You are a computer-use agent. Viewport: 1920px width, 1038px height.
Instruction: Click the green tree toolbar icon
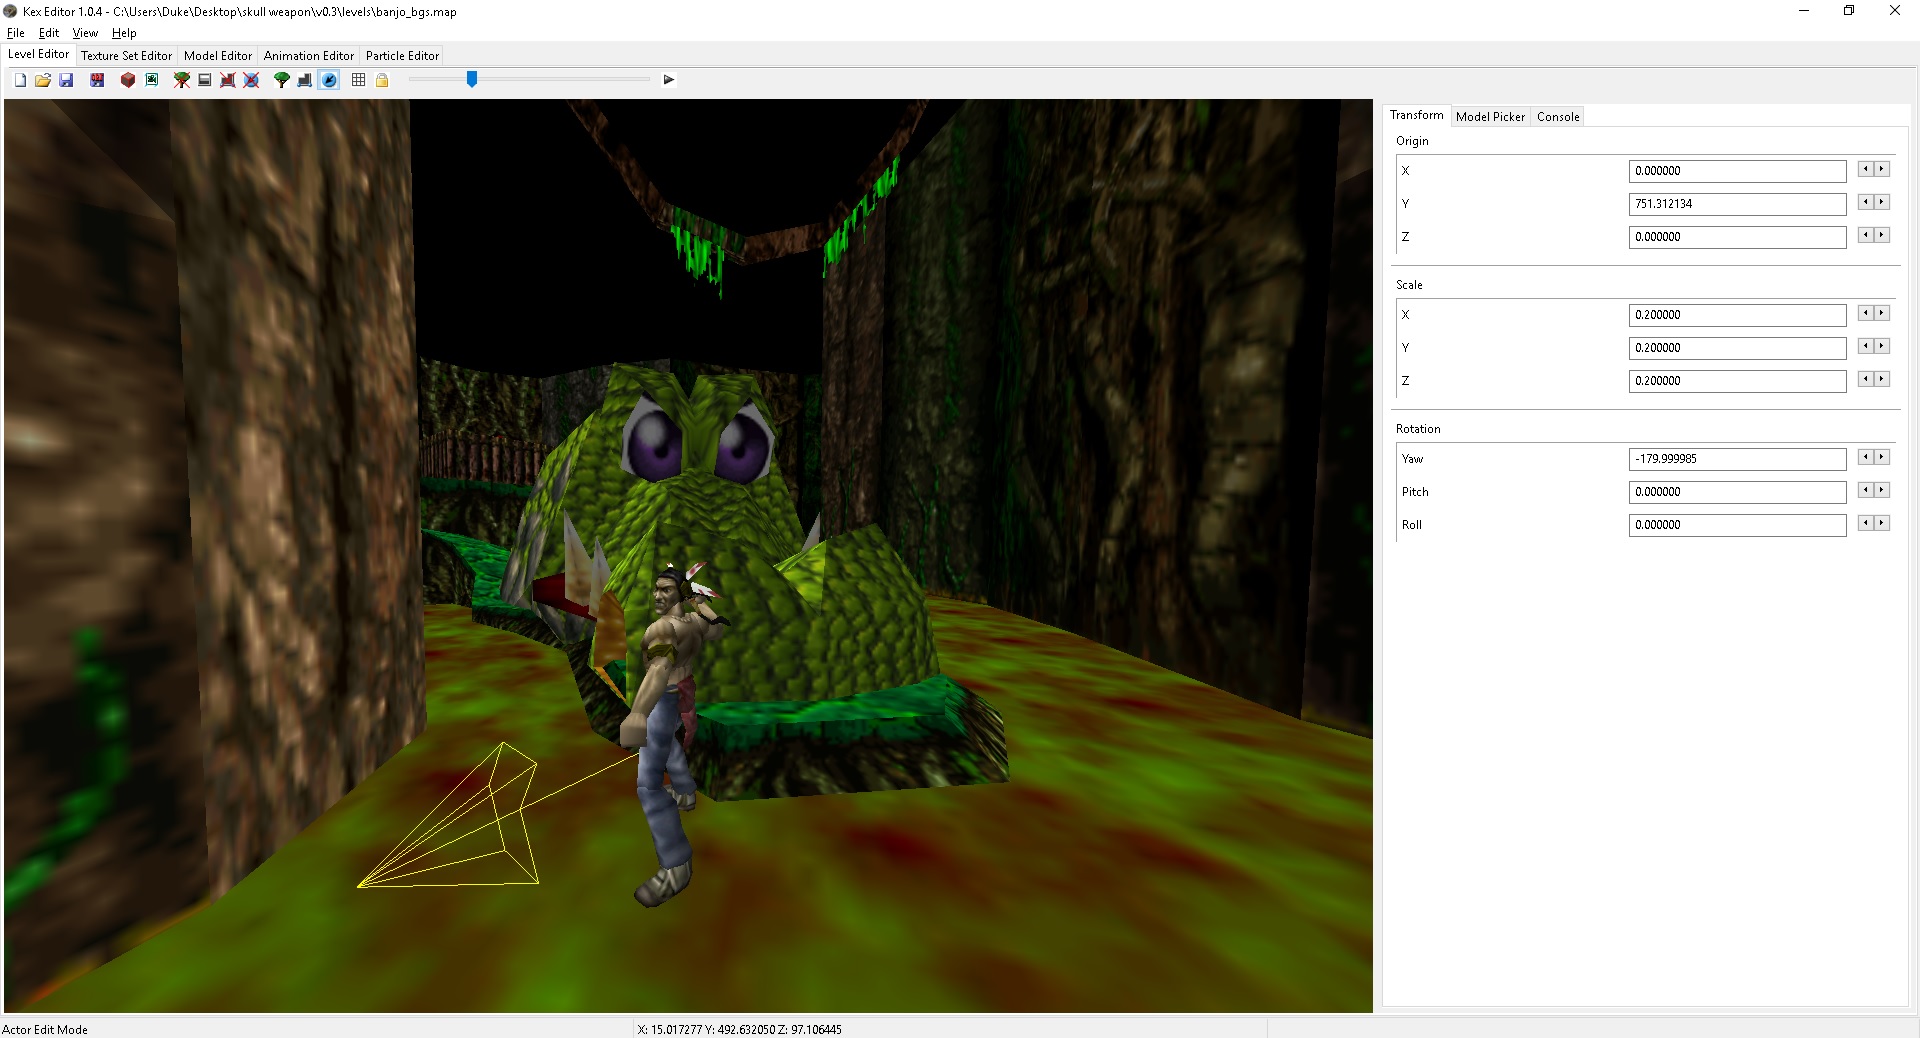tap(282, 80)
